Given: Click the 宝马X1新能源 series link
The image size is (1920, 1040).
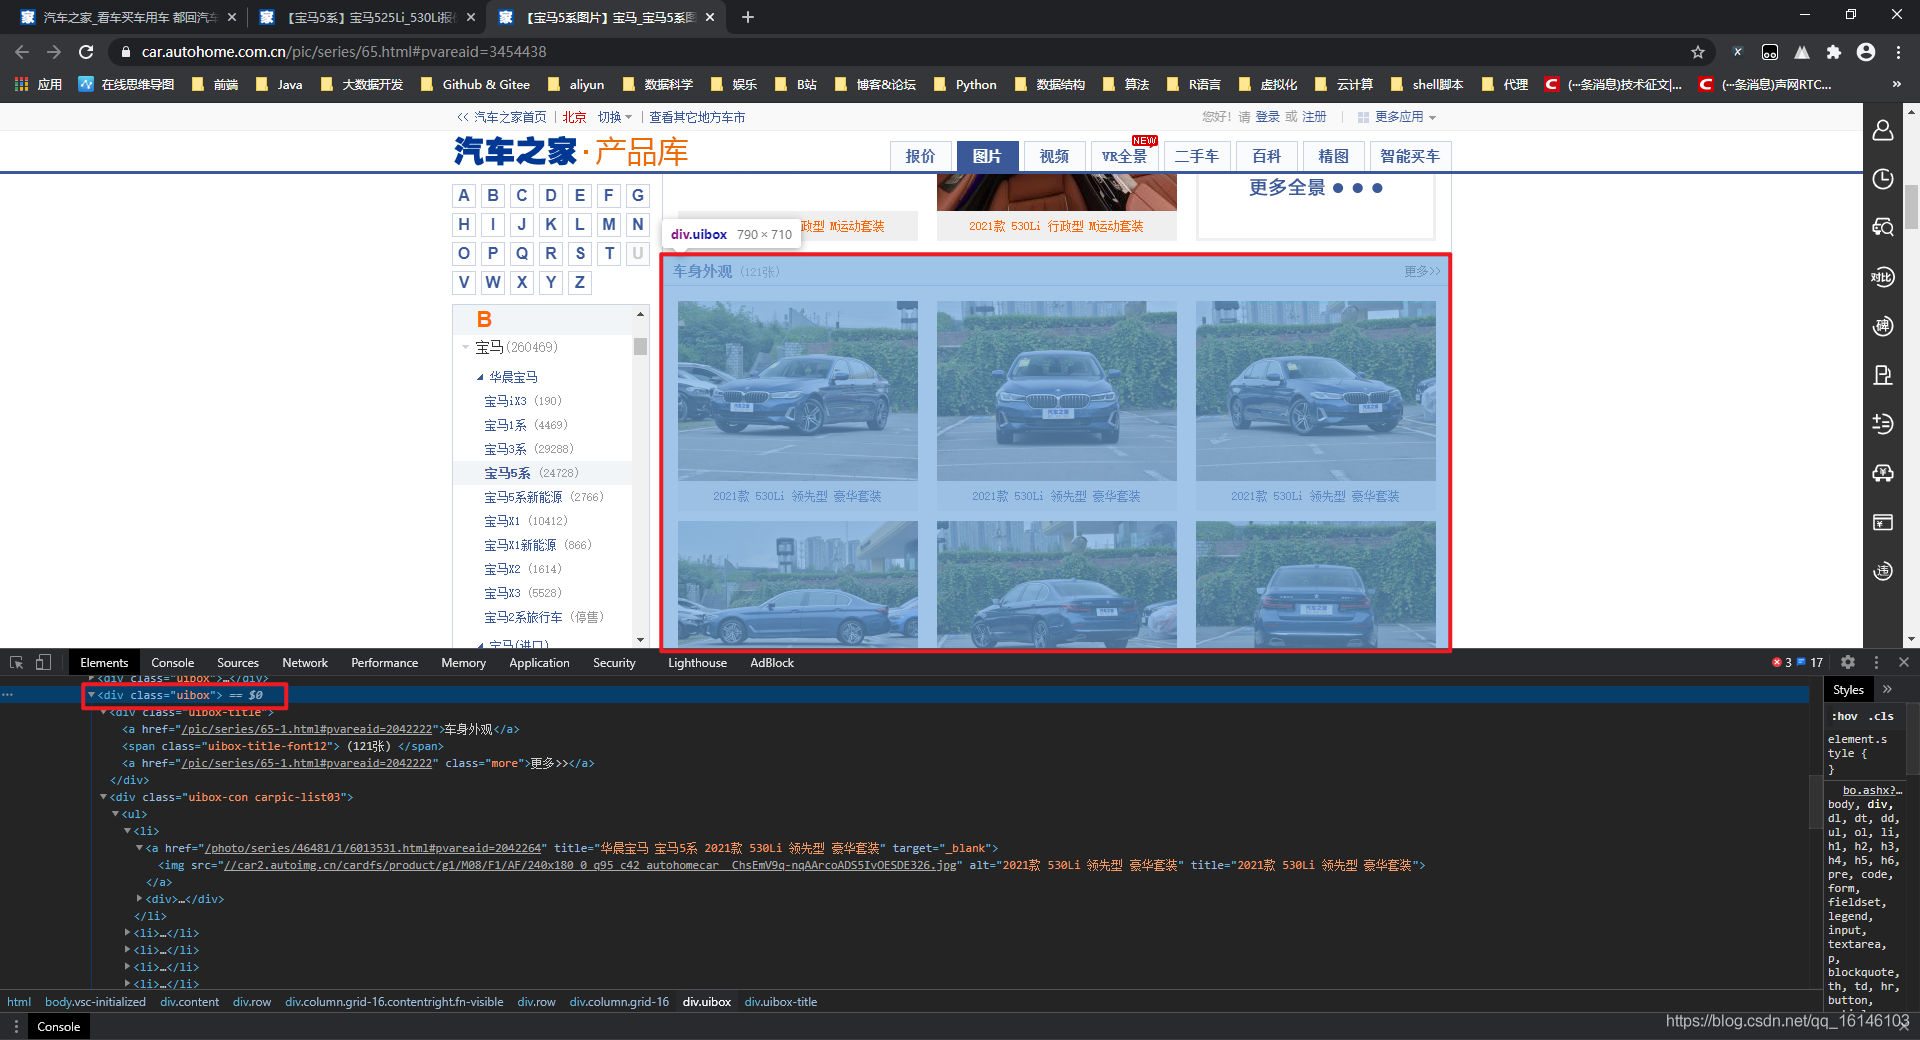Looking at the screenshot, I should point(520,545).
